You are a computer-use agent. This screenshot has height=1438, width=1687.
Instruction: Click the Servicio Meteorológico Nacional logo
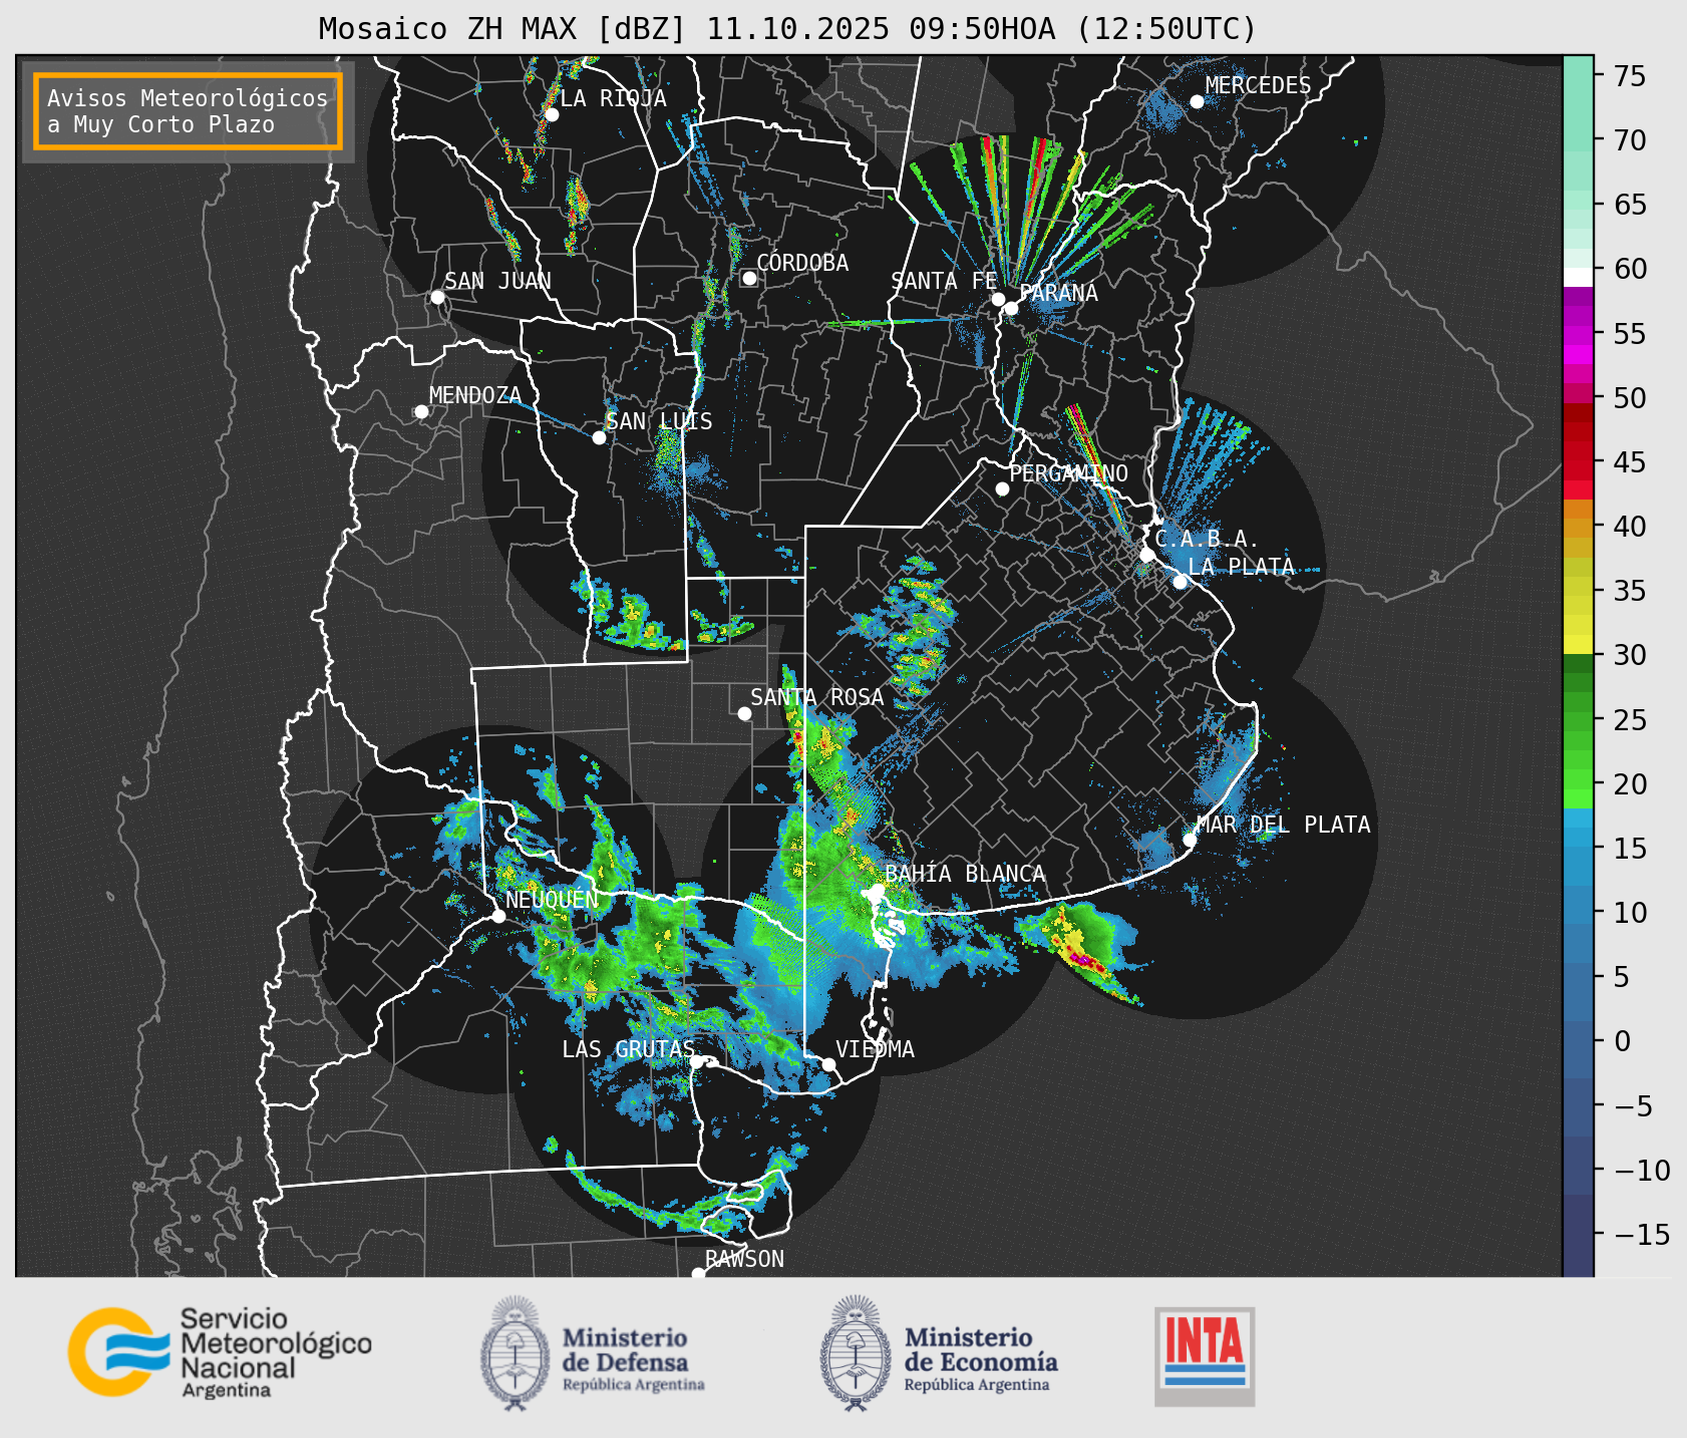[x=219, y=1352]
